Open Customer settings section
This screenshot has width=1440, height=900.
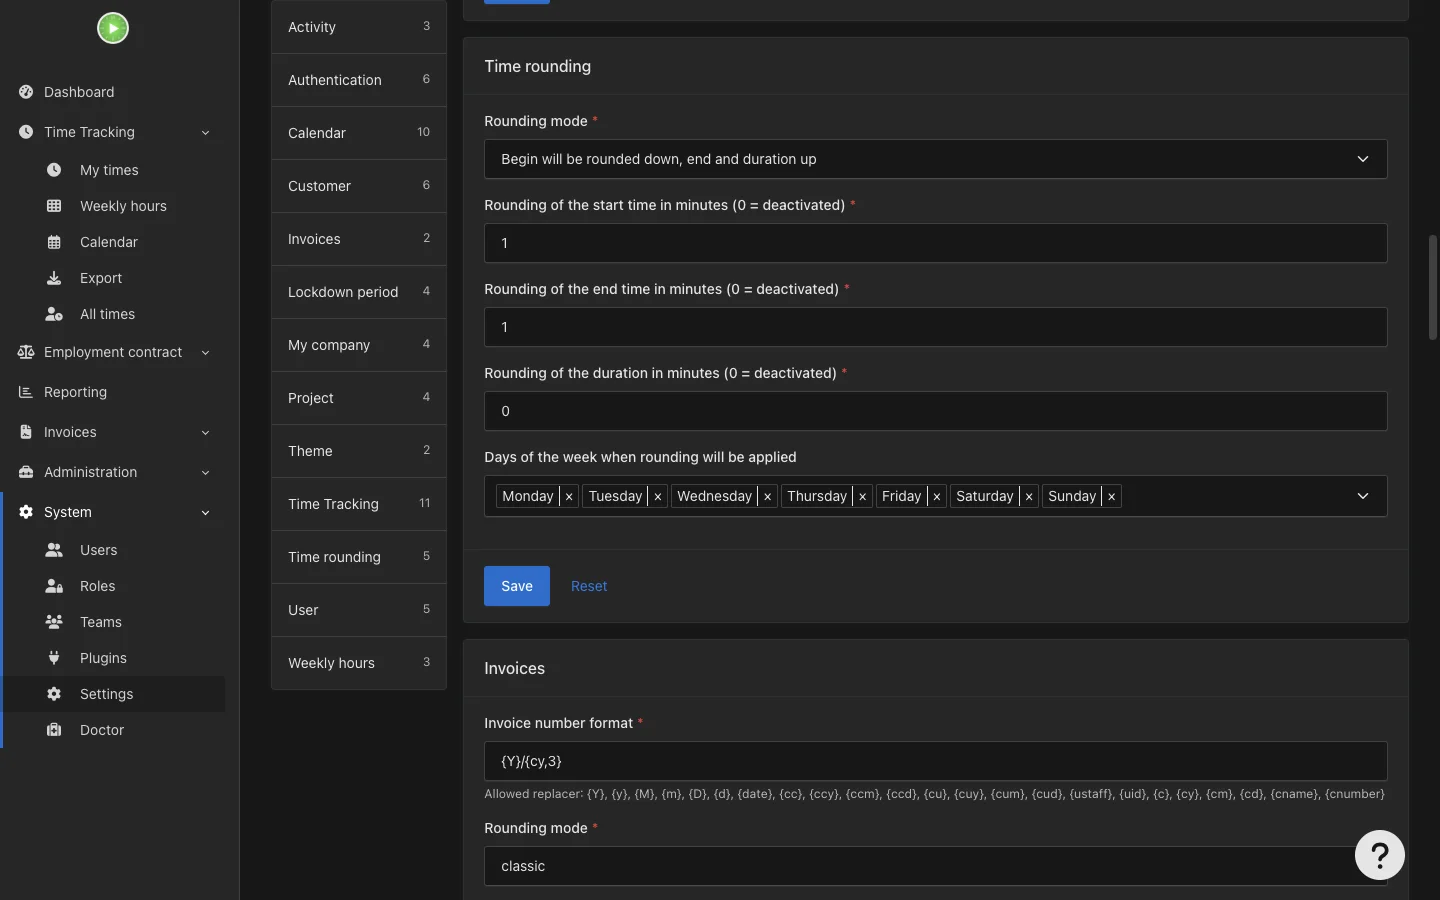pos(359,186)
